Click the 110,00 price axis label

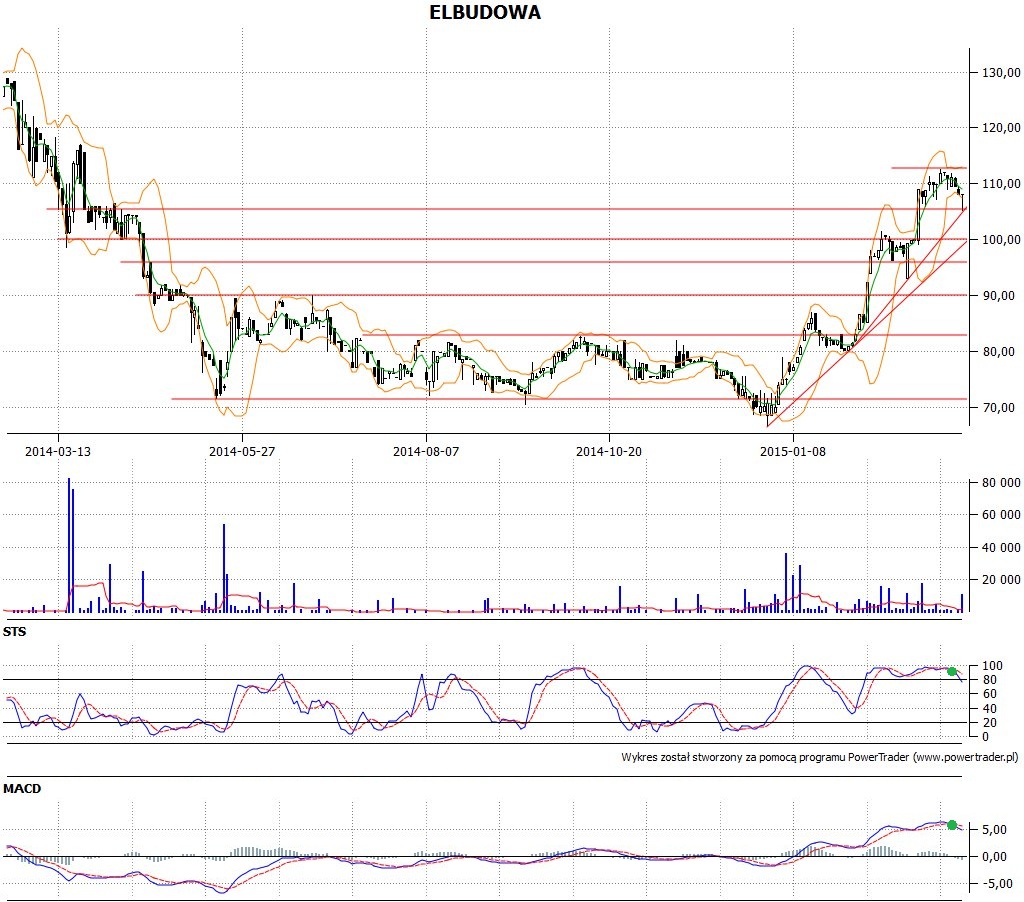coord(1001,184)
